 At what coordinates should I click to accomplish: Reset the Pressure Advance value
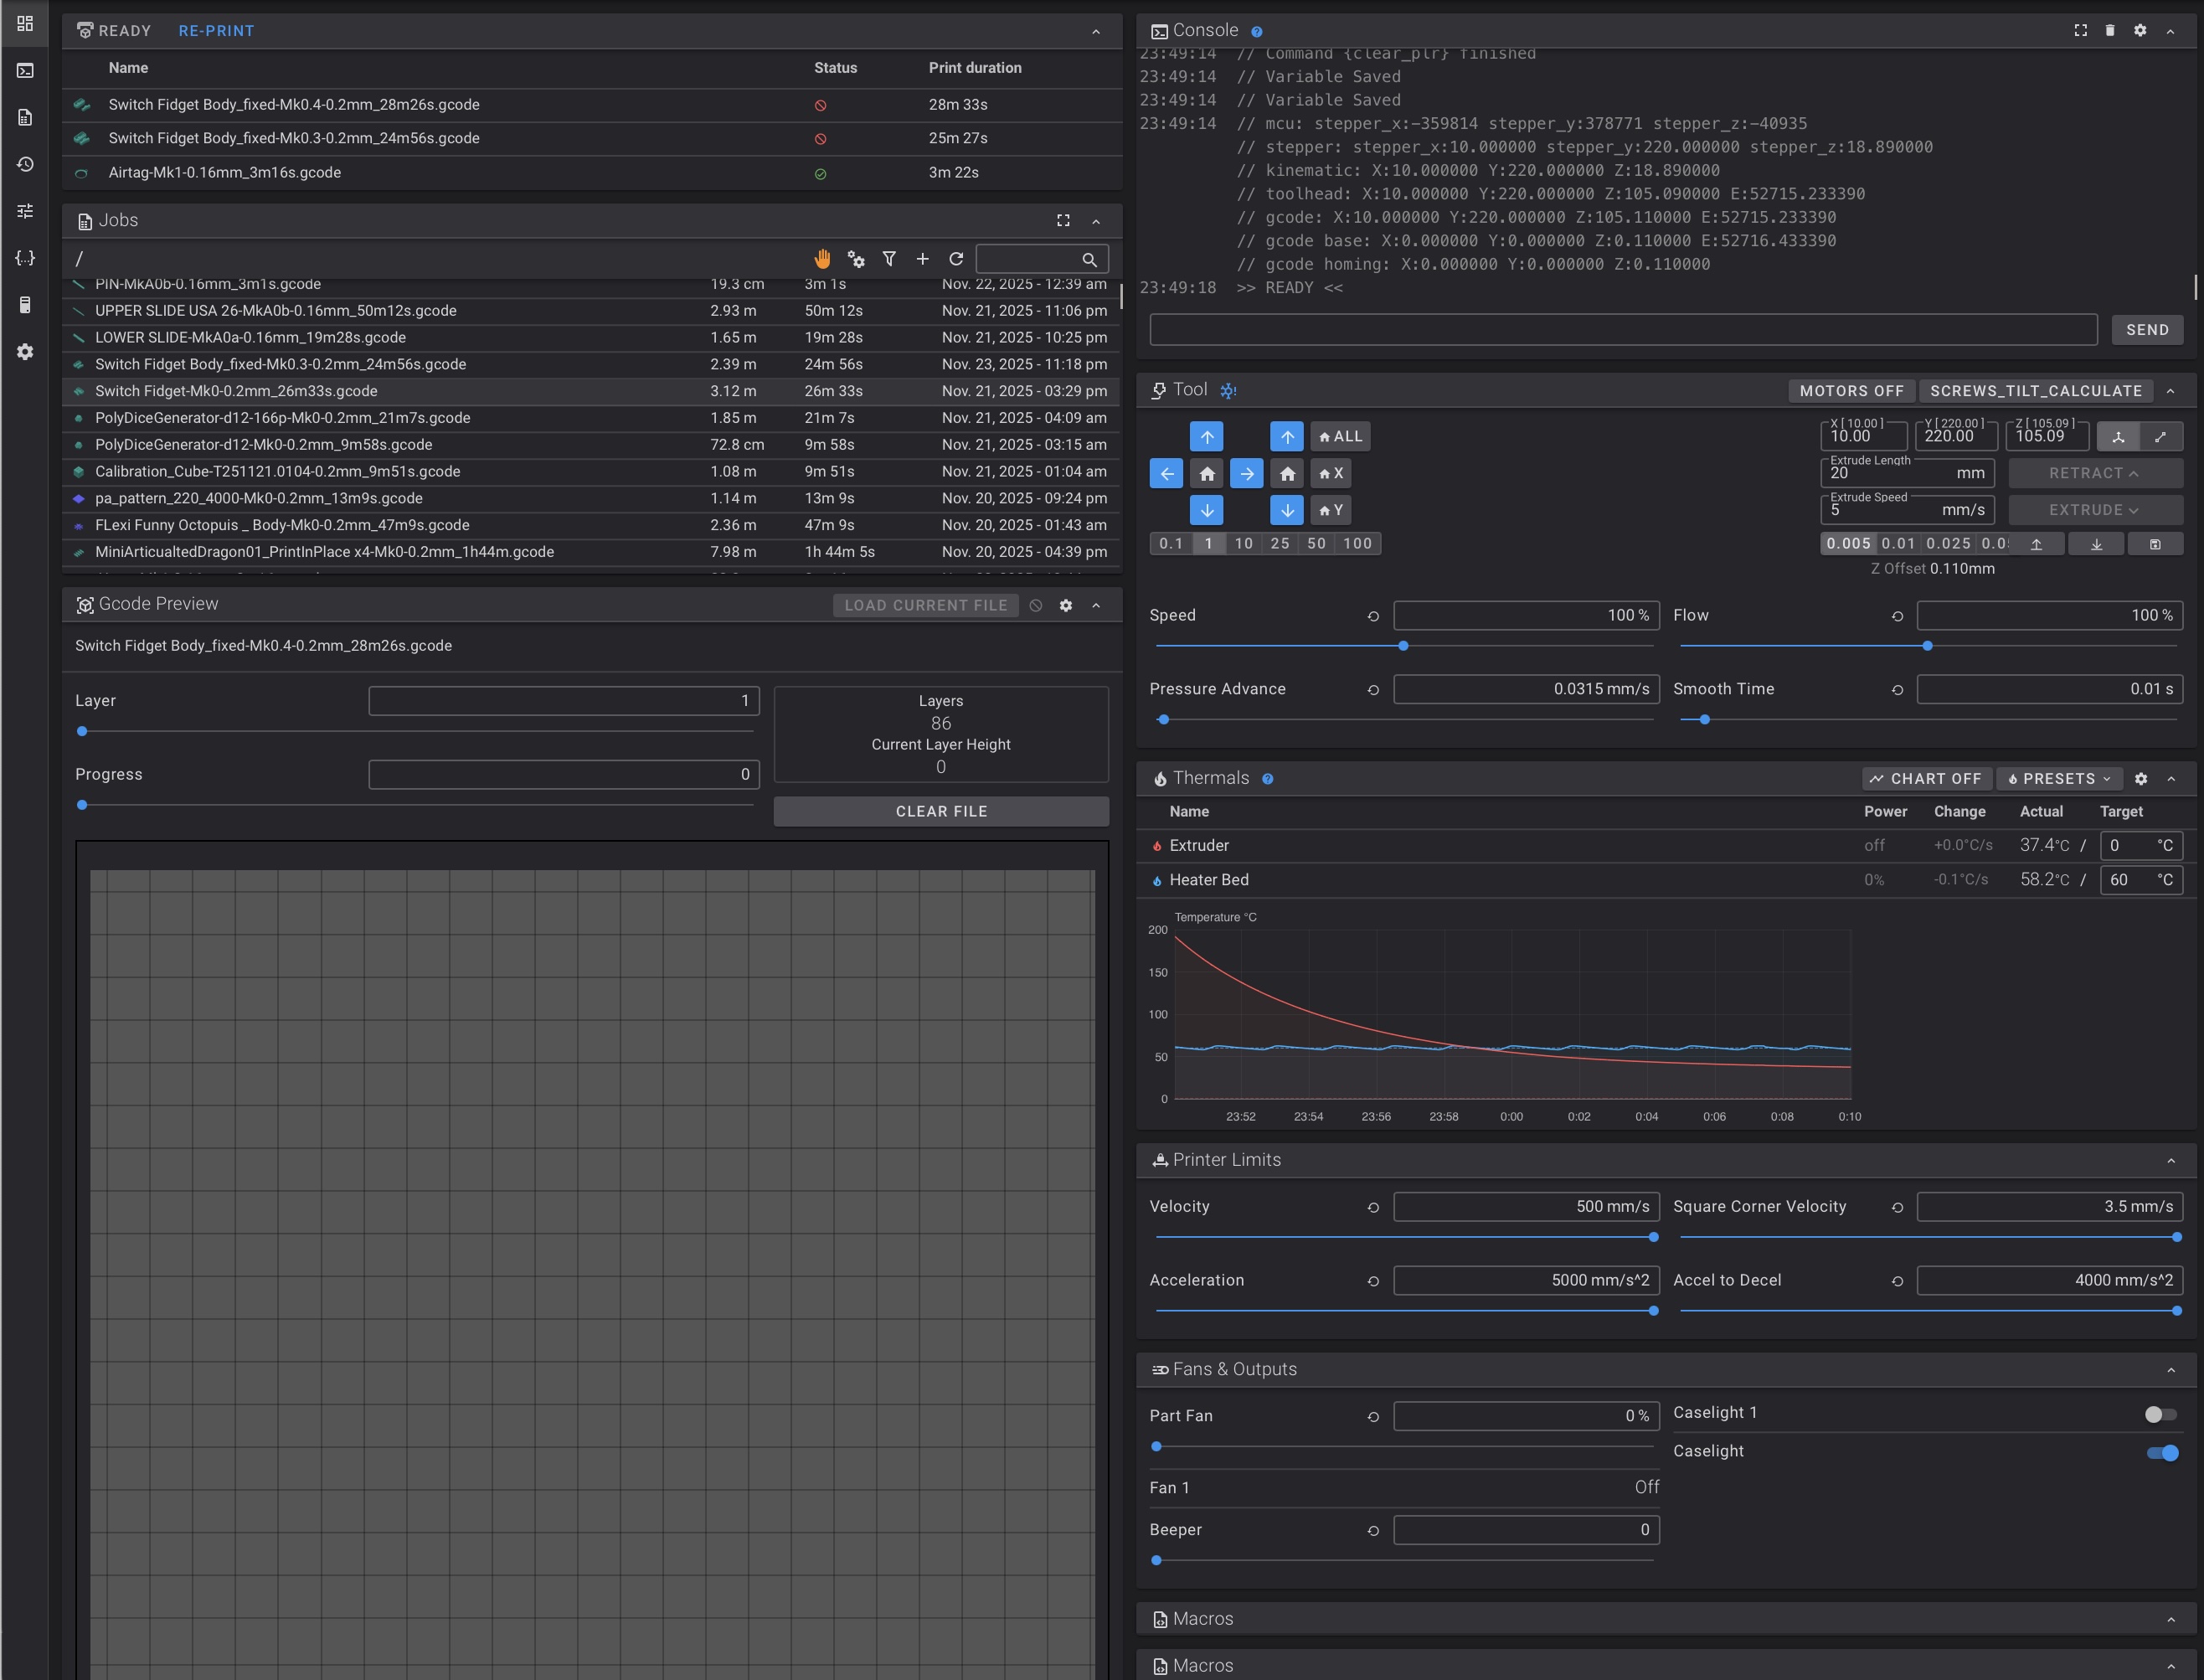[1373, 690]
